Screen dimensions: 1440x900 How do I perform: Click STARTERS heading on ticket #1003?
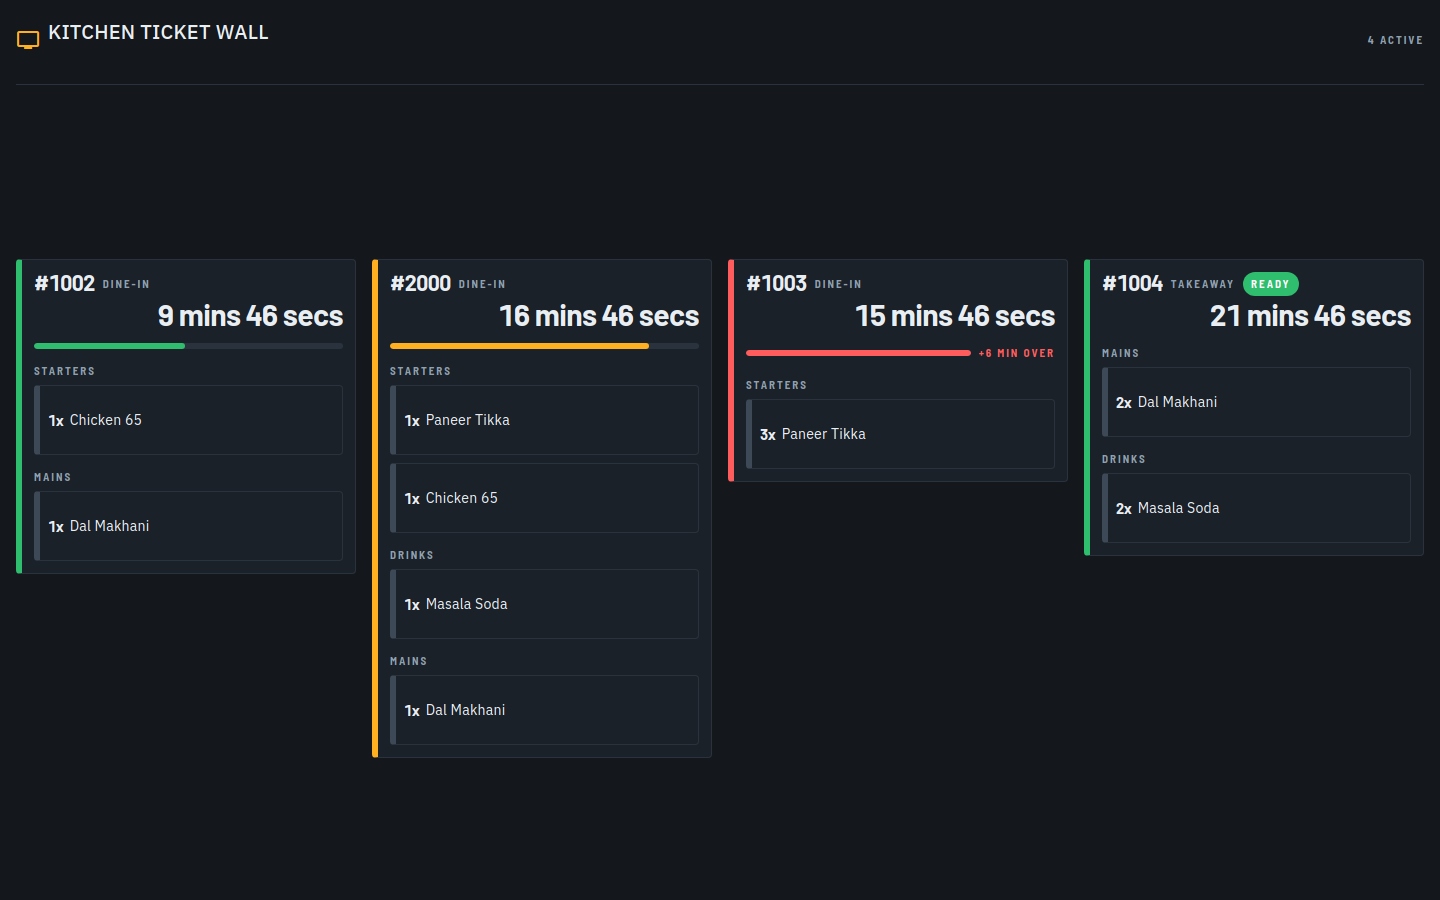pos(776,385)
